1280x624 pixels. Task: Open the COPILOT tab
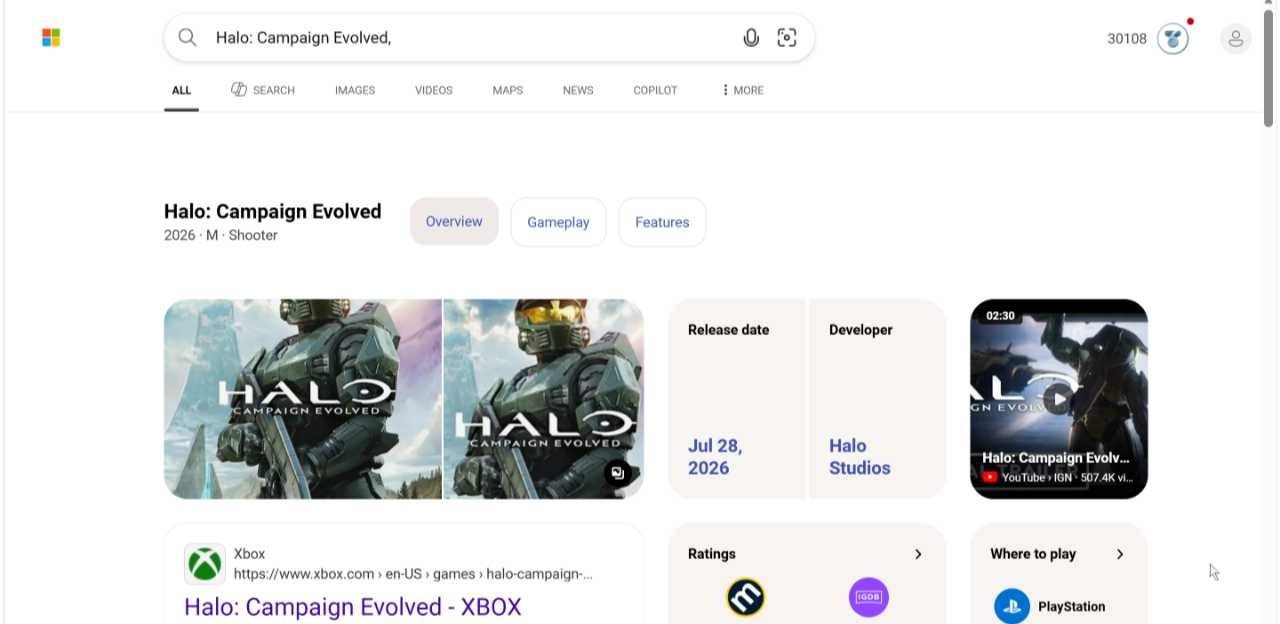tap(655, 90)
